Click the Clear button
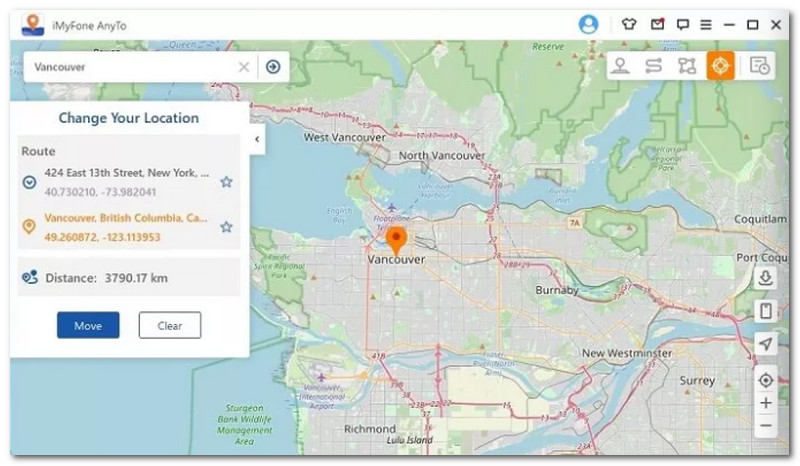The height and width of the screenshot is (466, 800). [x=169, y=325]
